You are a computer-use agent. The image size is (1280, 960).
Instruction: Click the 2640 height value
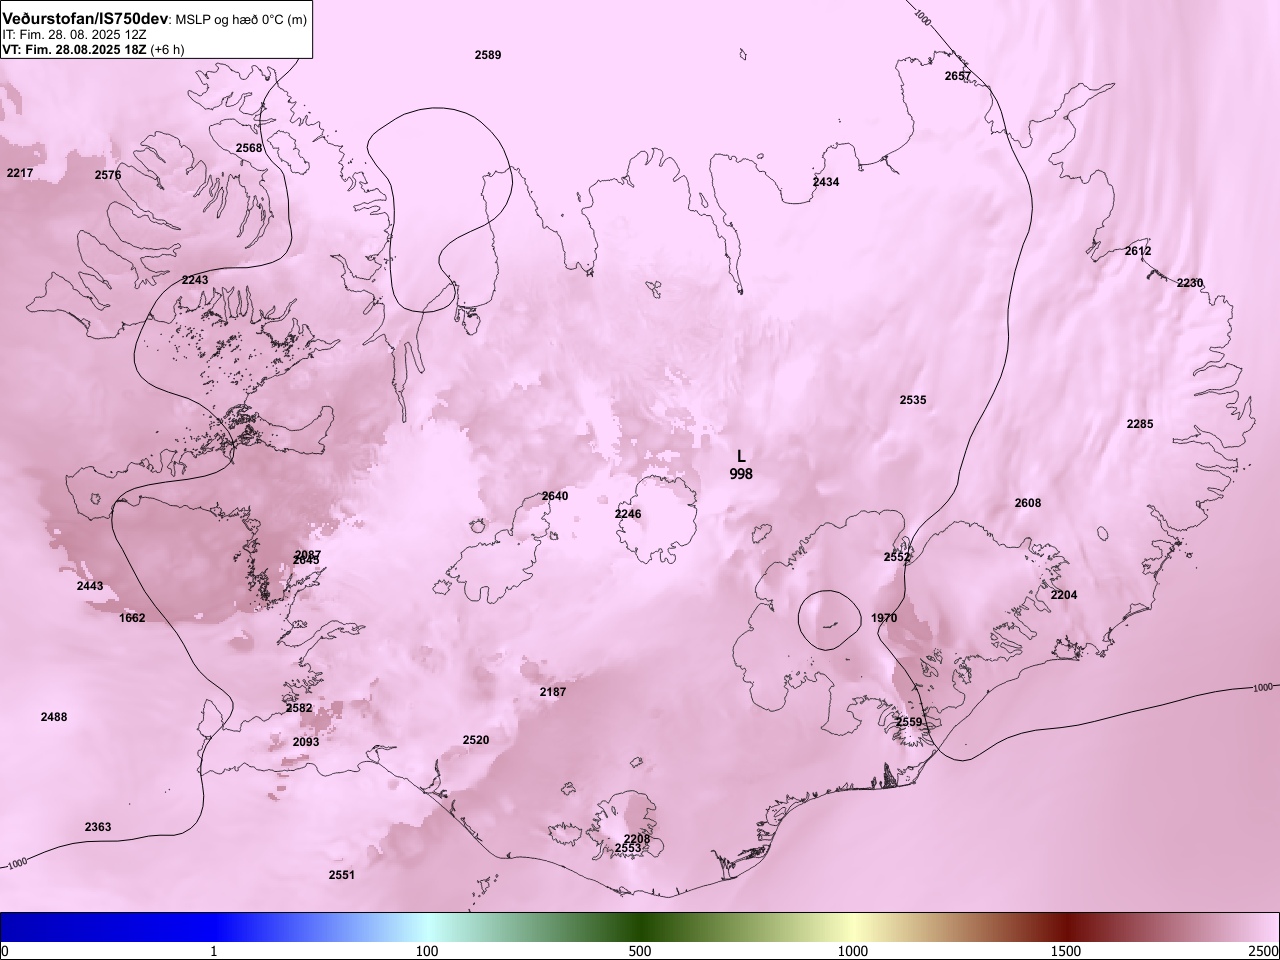(555, 496)
